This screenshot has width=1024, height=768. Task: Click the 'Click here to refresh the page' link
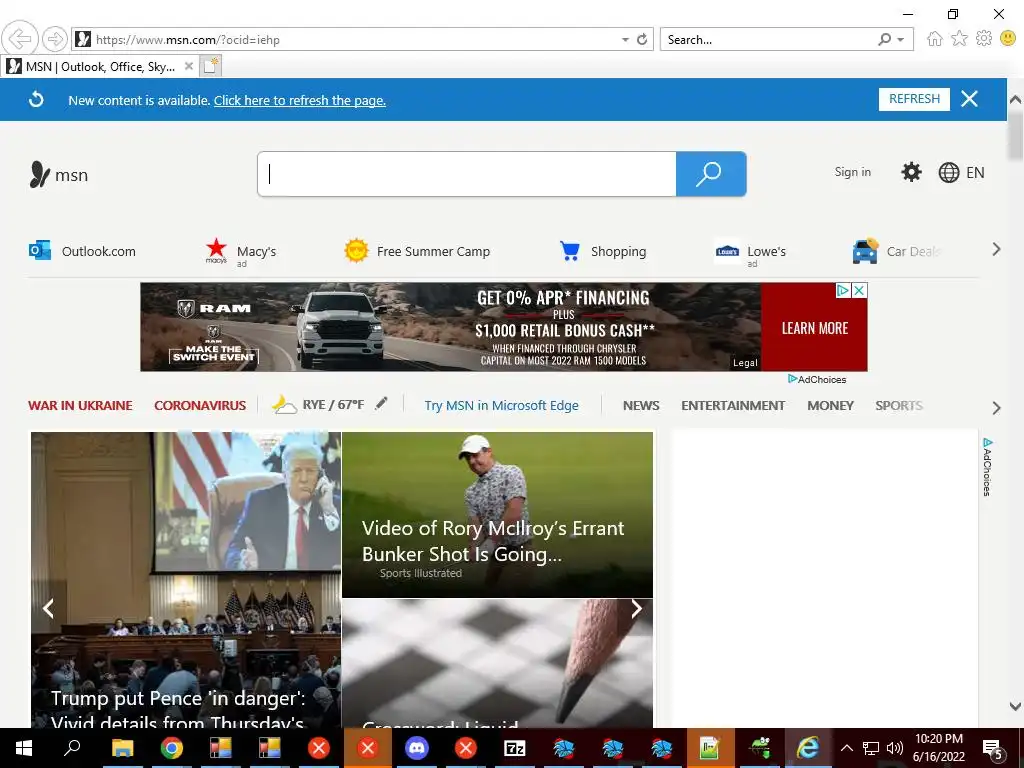click(300, 101)
